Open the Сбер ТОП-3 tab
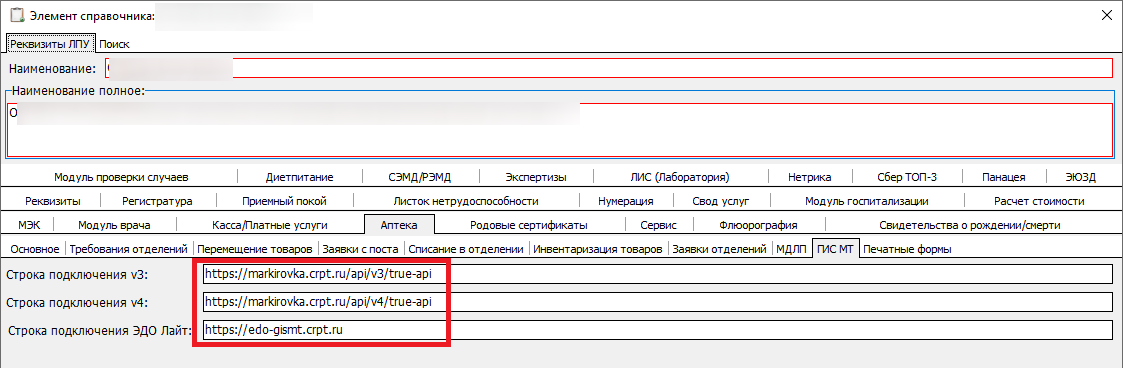This screenshot has height=368, width=1123. point(907,177)
